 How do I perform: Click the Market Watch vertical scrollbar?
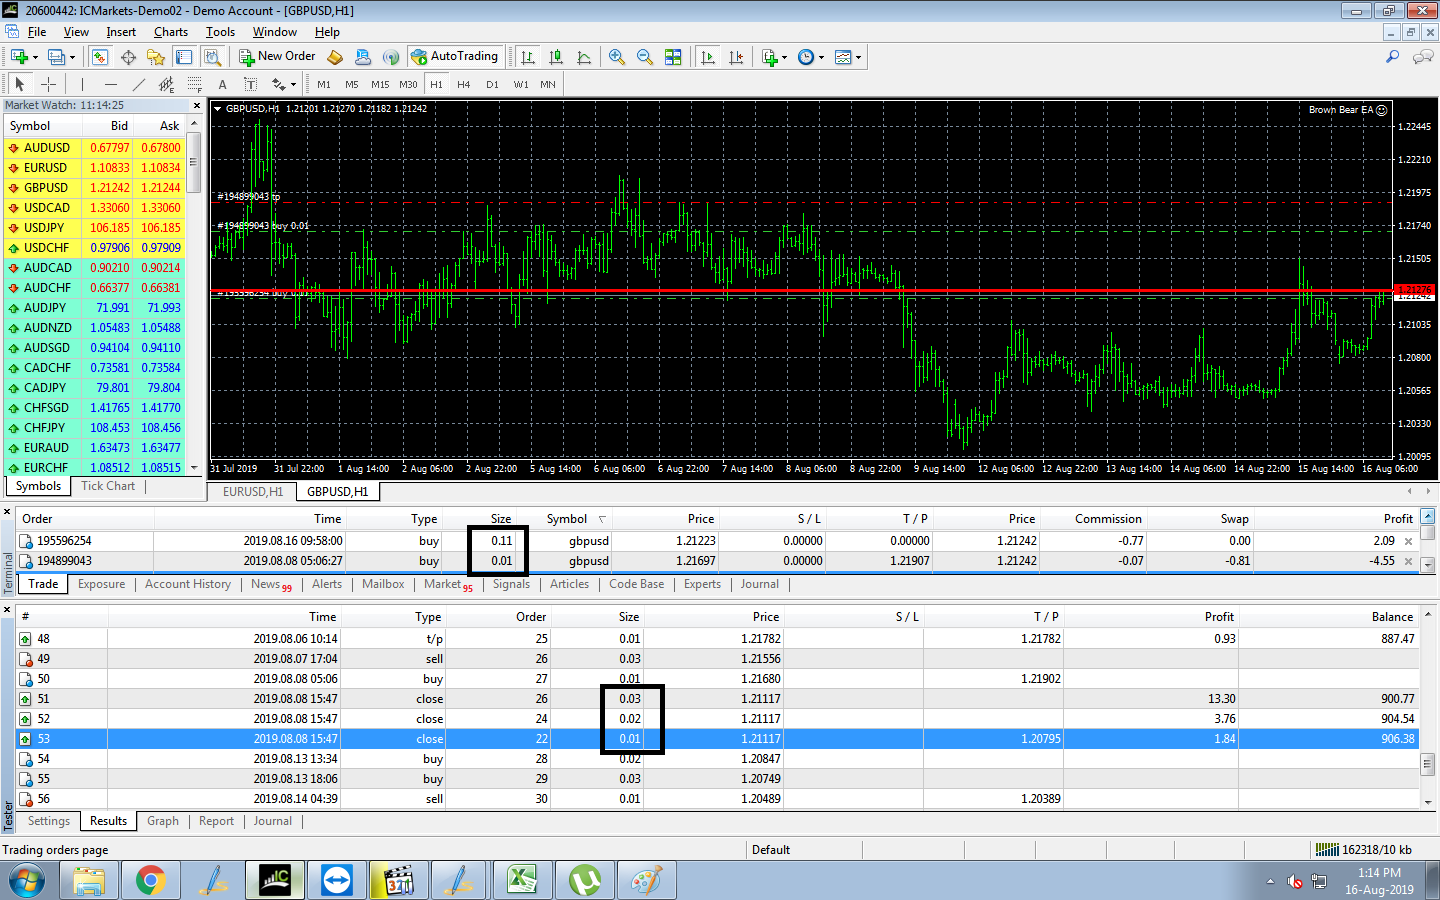click(194, 160)
